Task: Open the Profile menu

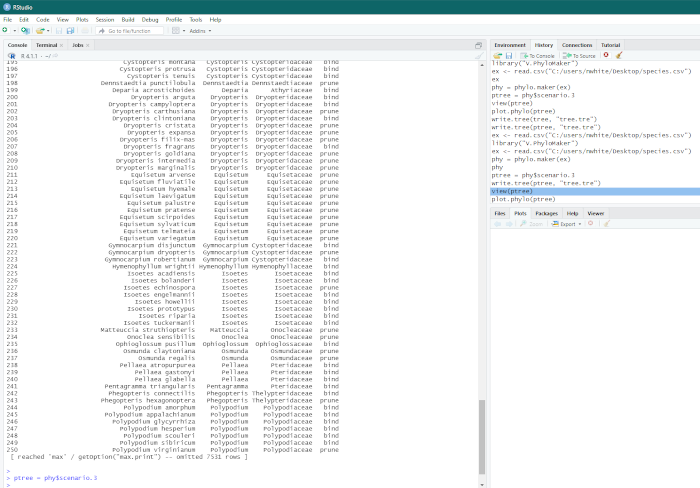Action: [x=174, y=20]
